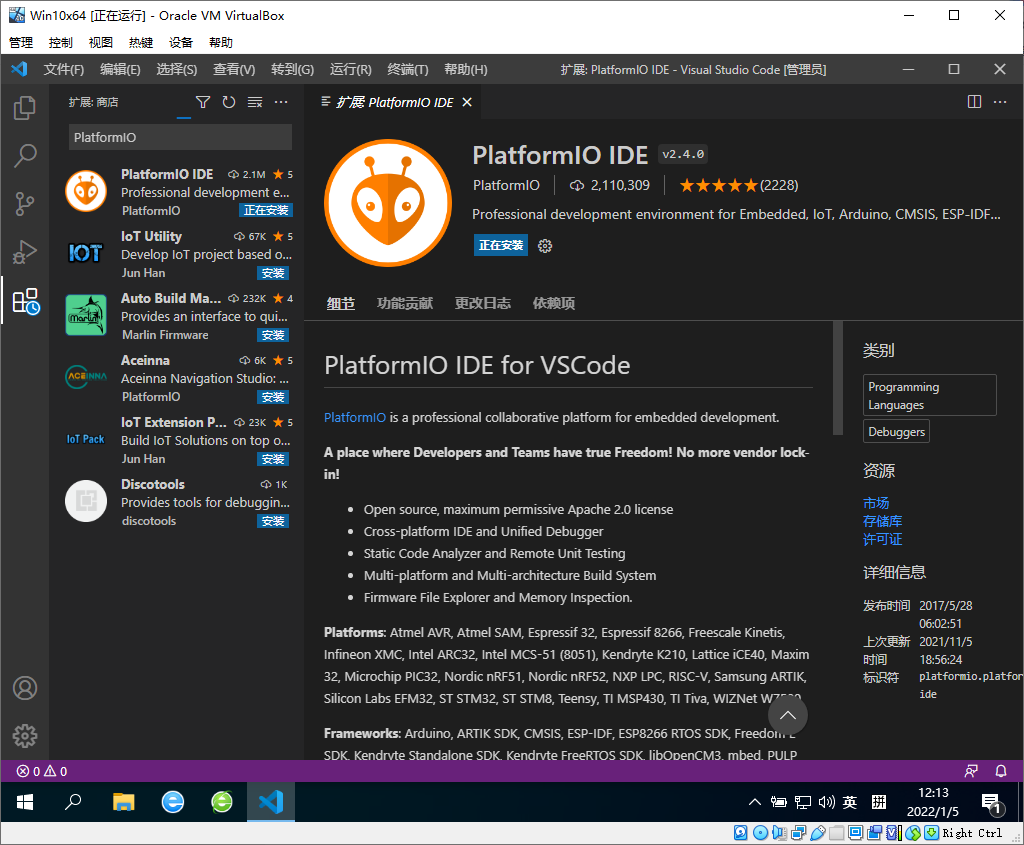The image size is (1024, 845).
Task: Refresh the extensions list
Action: pyautogui.click(x=229, y=102)
